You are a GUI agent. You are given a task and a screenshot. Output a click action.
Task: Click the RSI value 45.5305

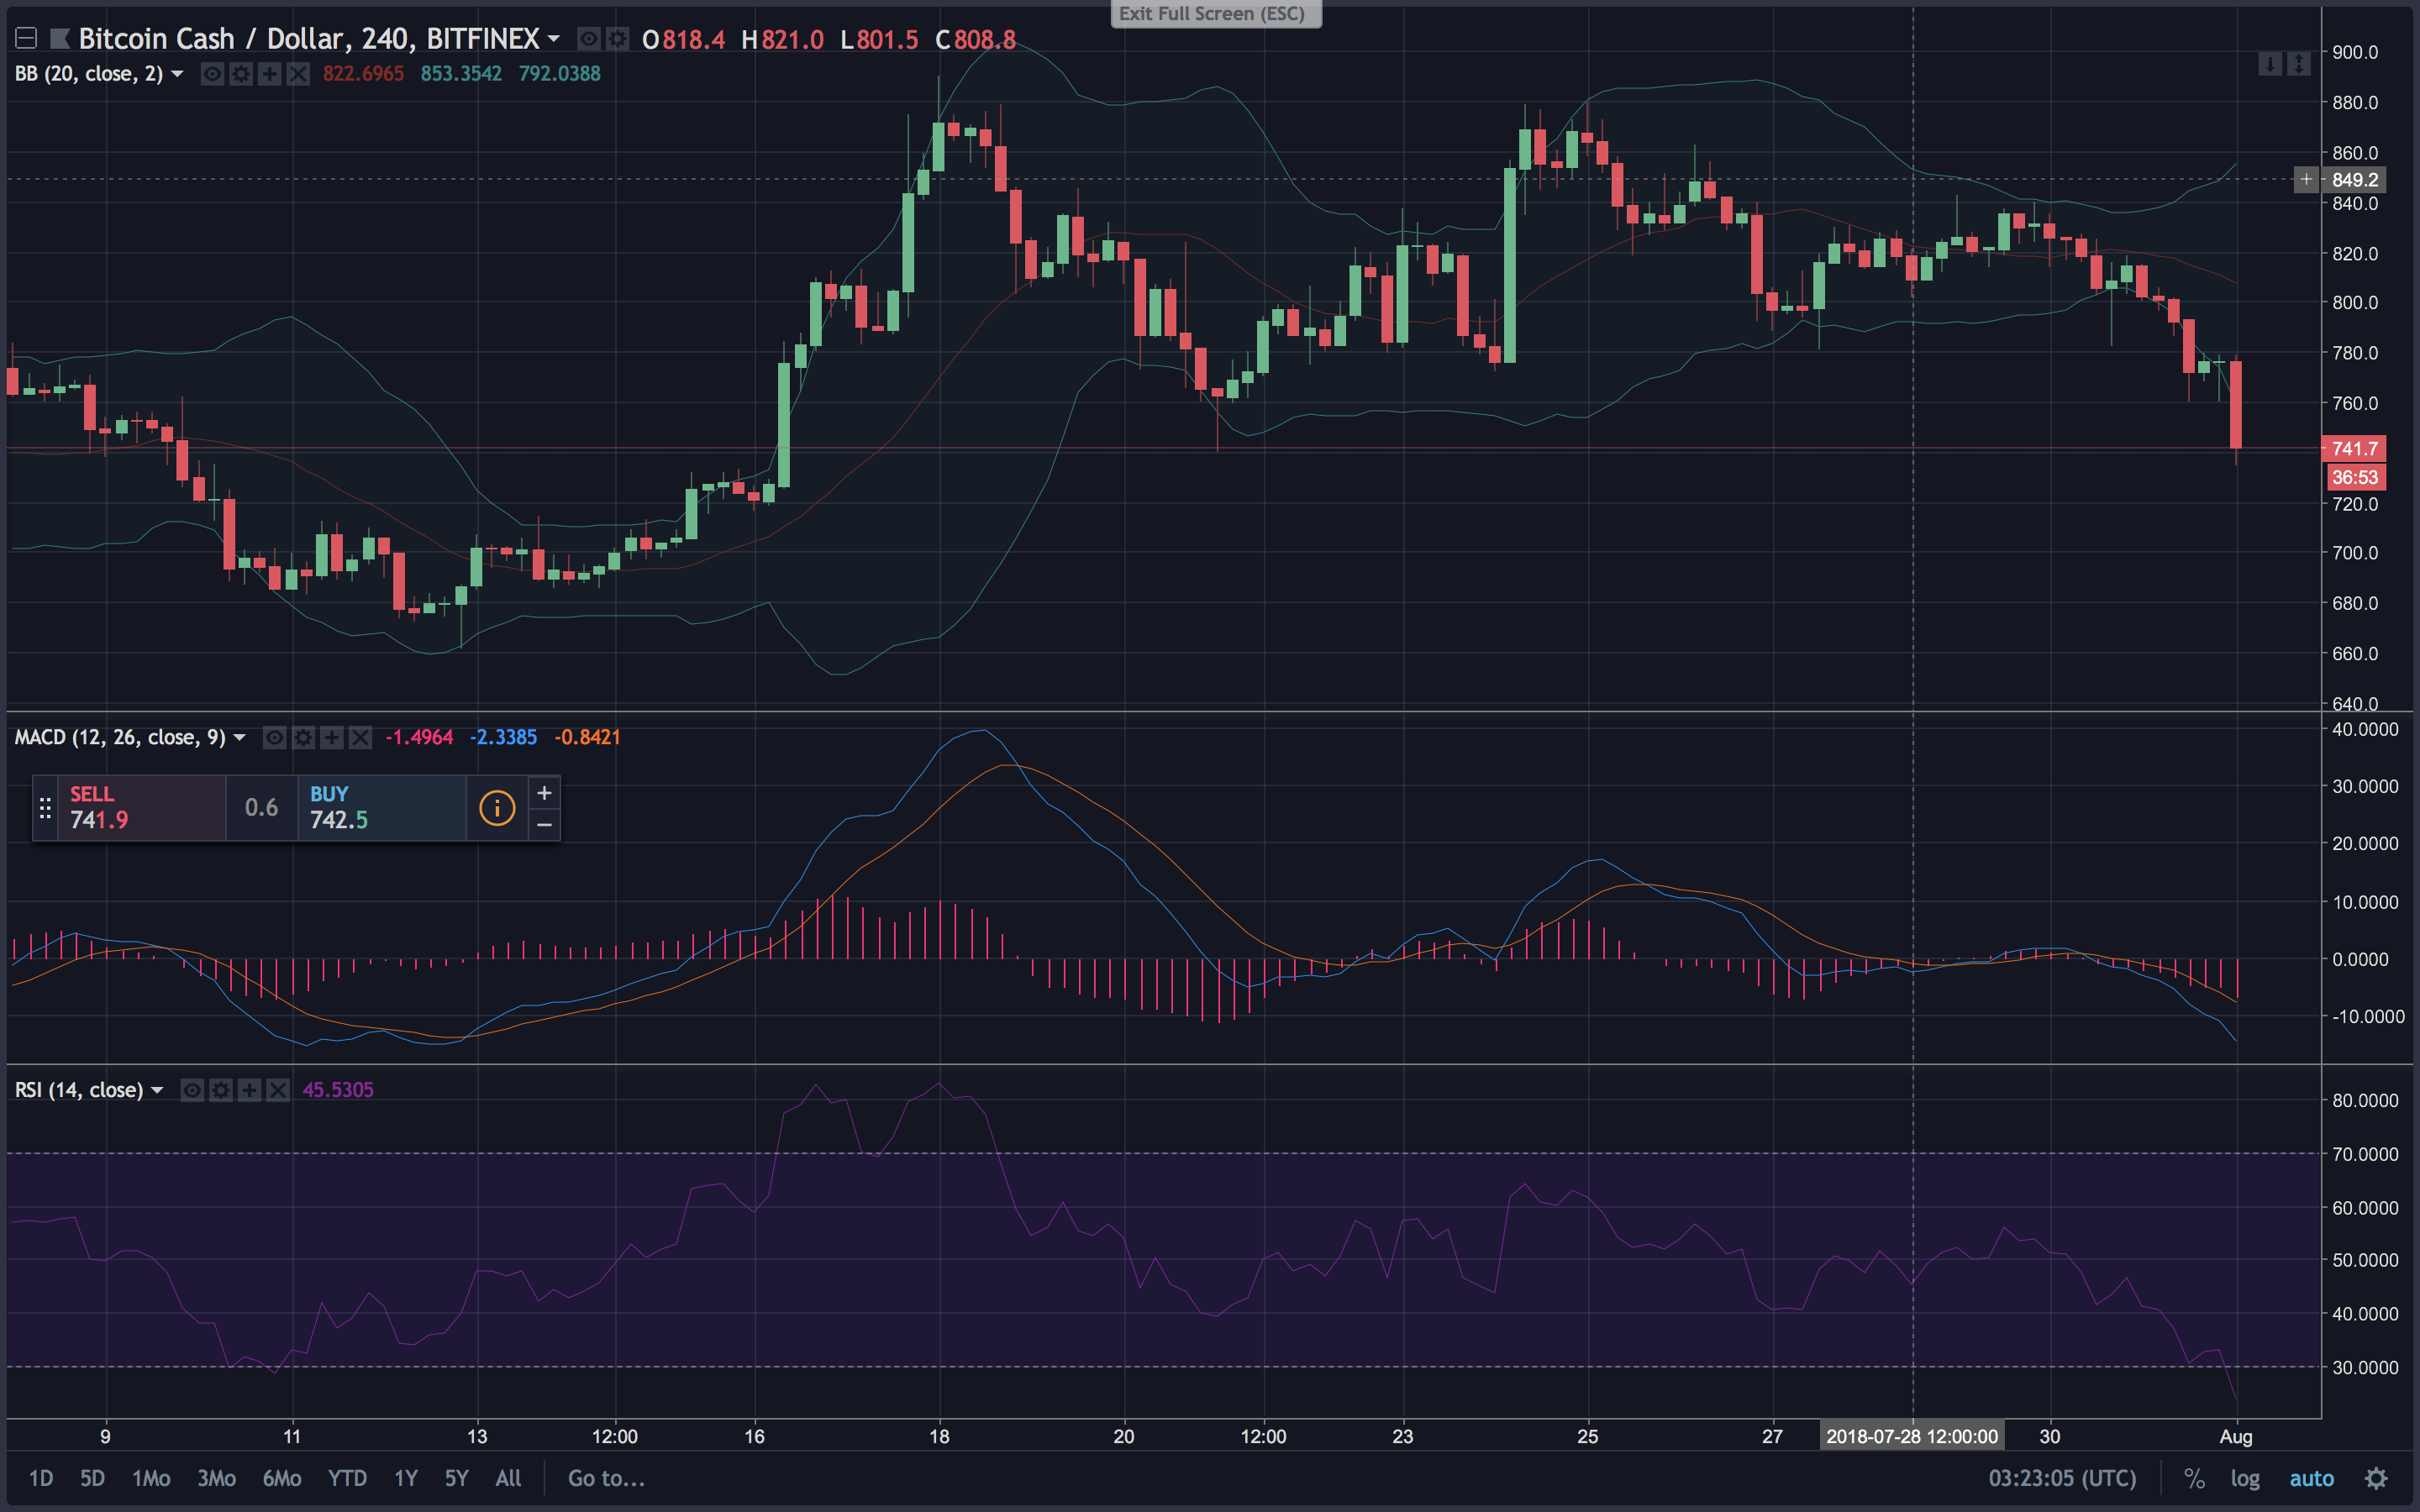(338, 1090)
